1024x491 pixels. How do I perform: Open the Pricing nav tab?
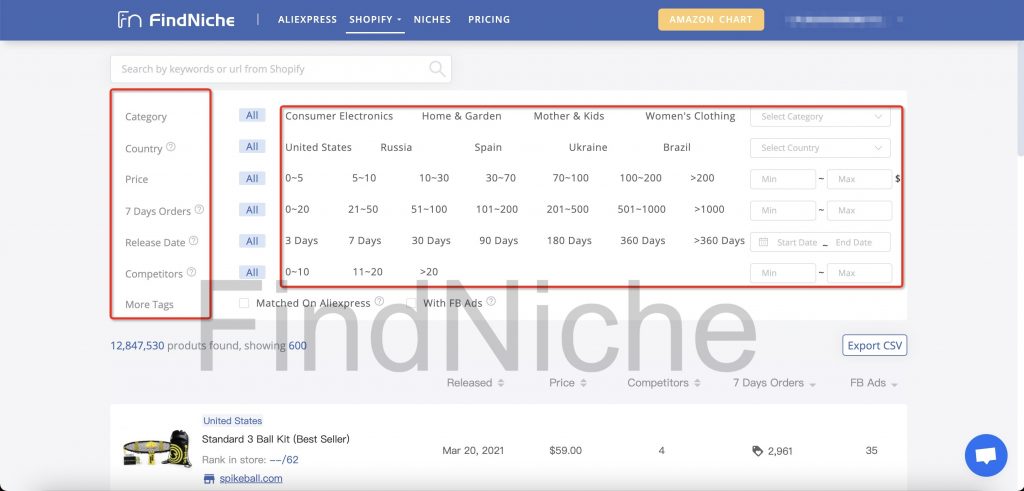click(489, 20)
